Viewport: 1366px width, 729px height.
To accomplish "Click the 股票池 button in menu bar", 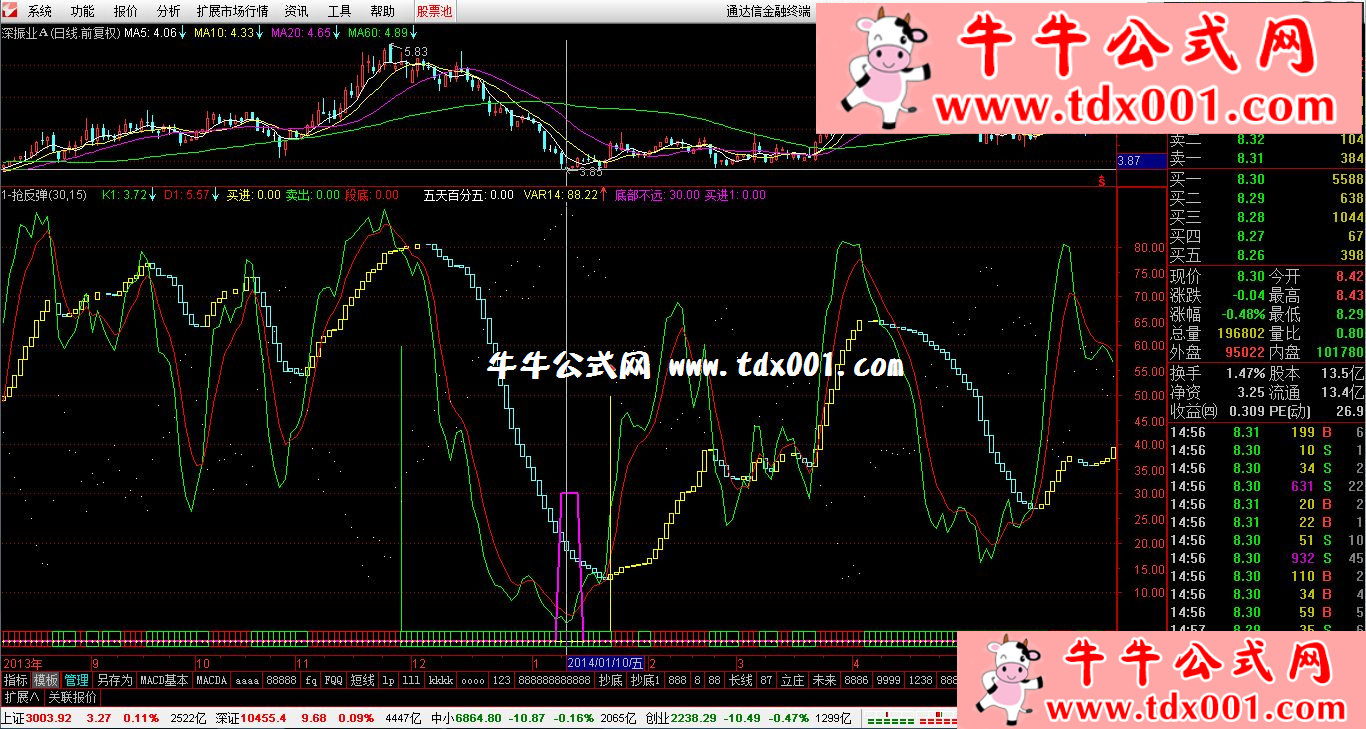I will click(434, 12).
